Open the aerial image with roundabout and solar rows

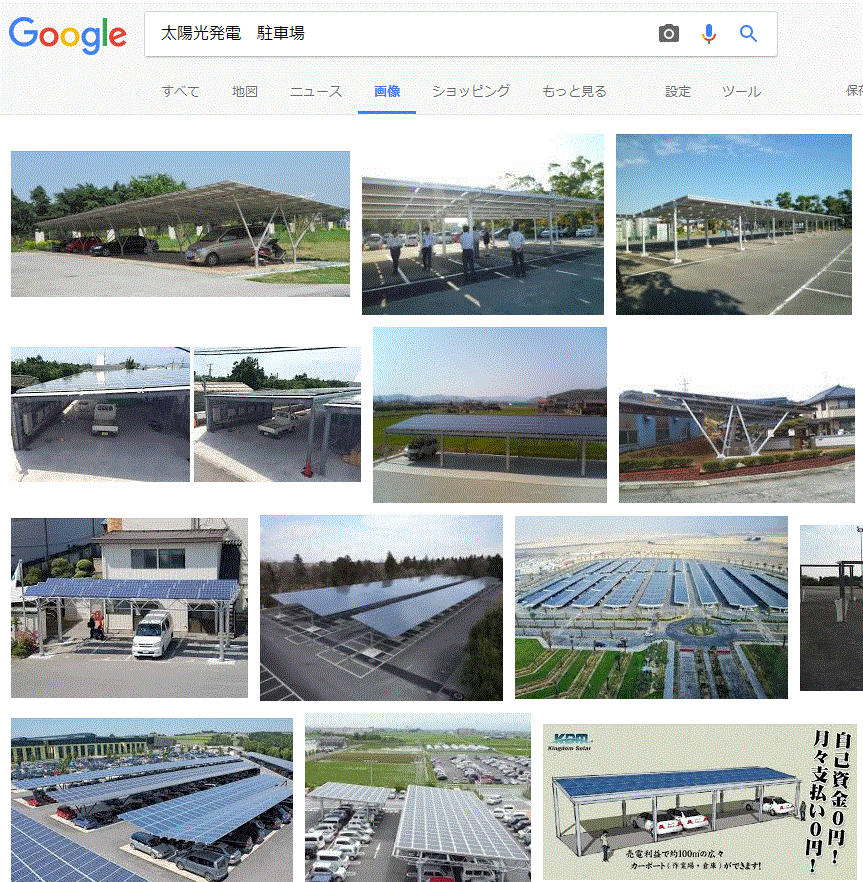(x=651, y=608)
